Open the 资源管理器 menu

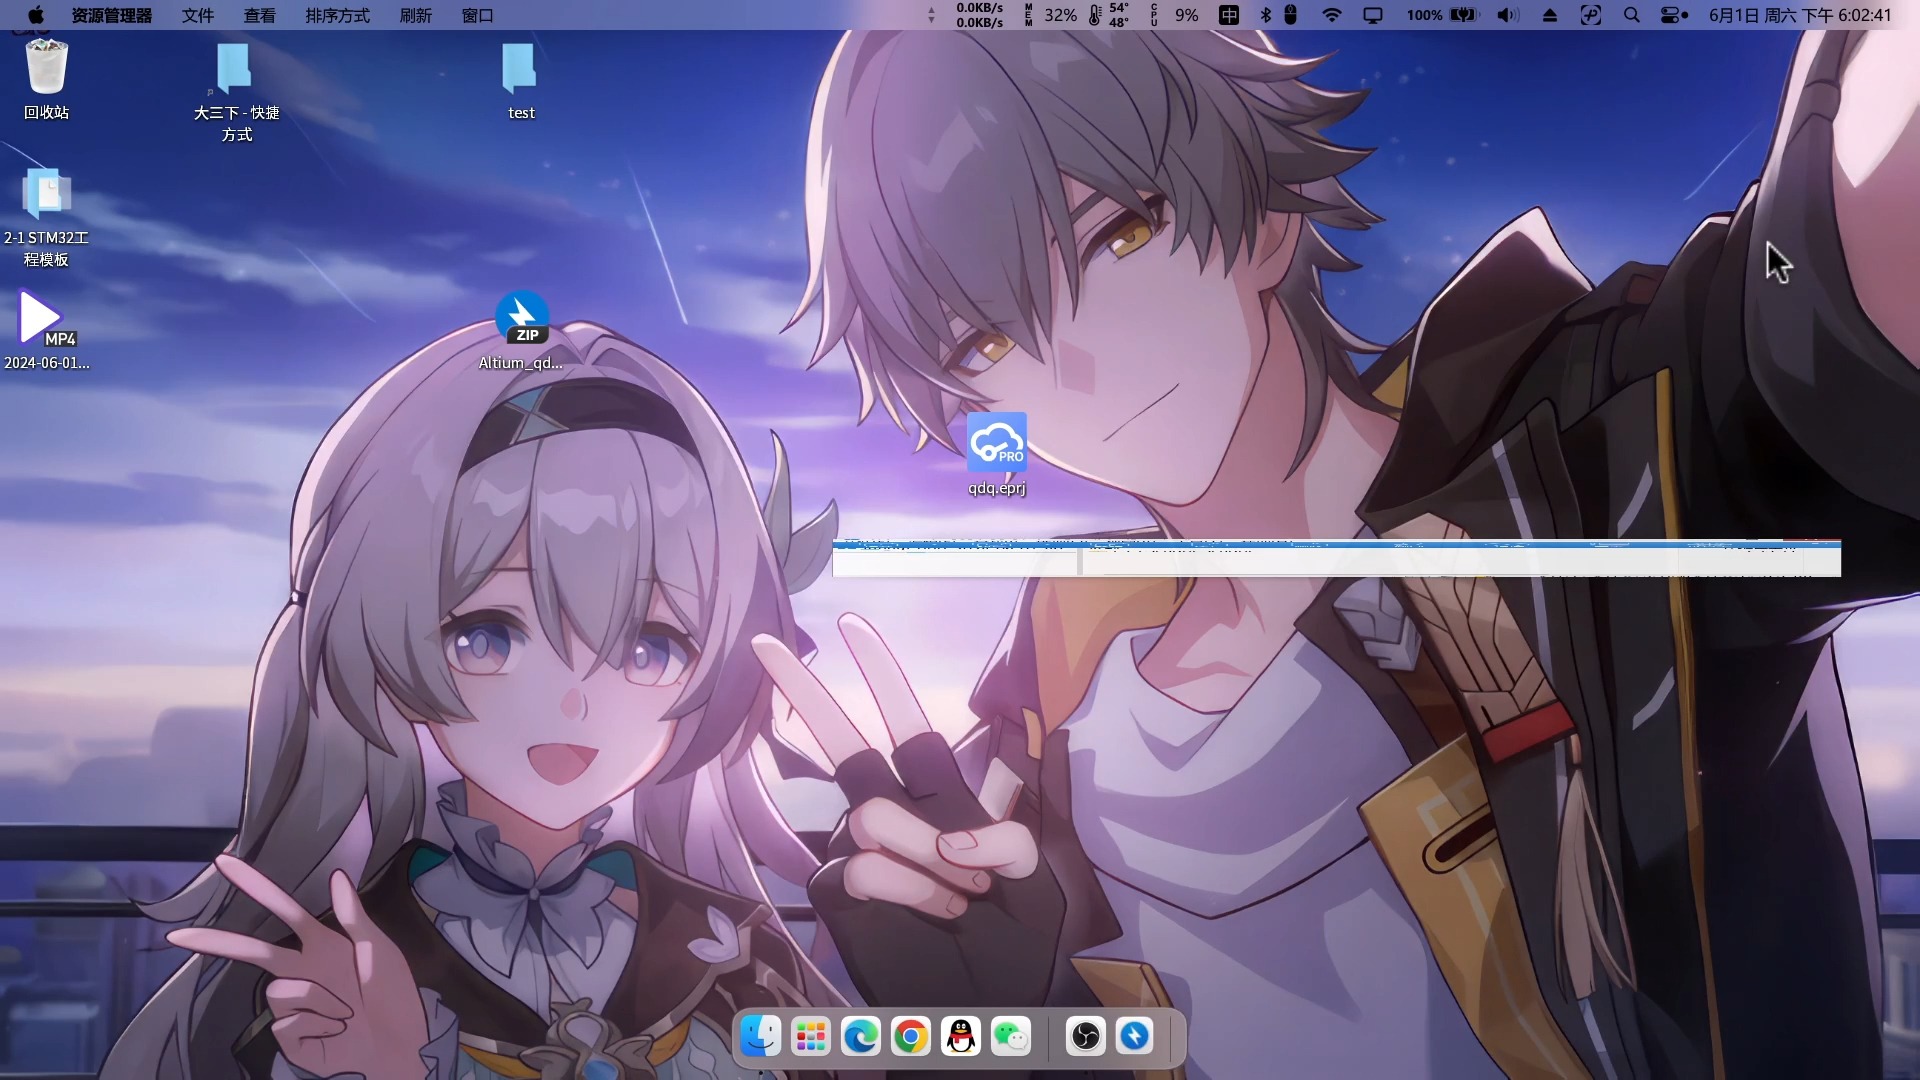(111, 15)
